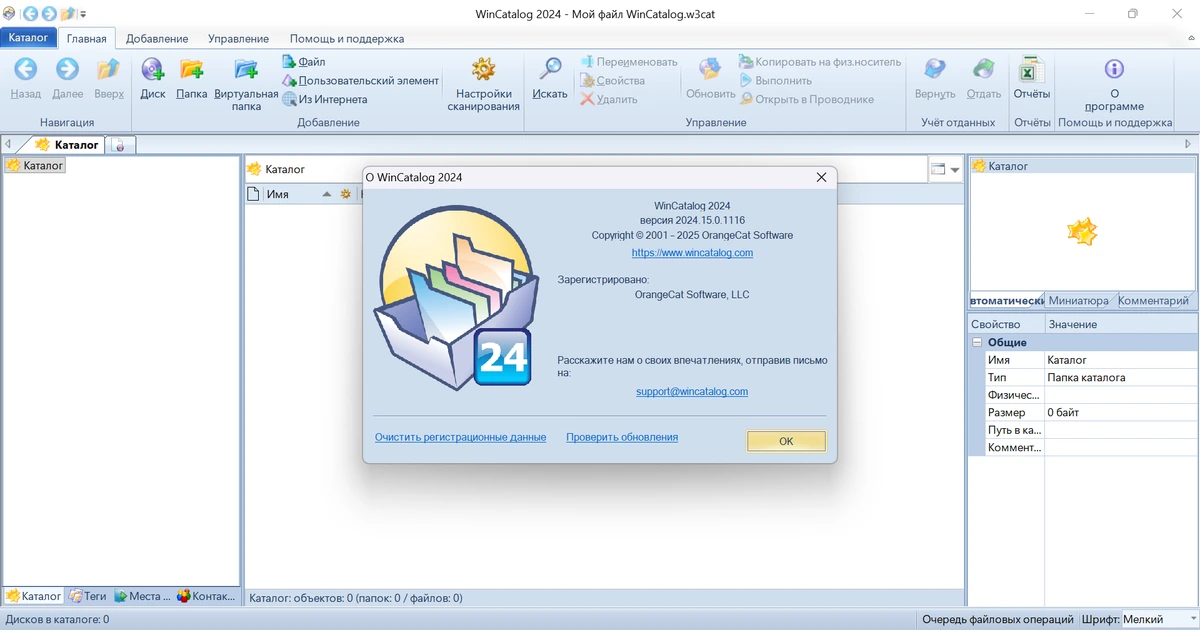Click Очистить регистрационные данные link
Viewport: 1200px width, 630px height.
coord(460,437)
